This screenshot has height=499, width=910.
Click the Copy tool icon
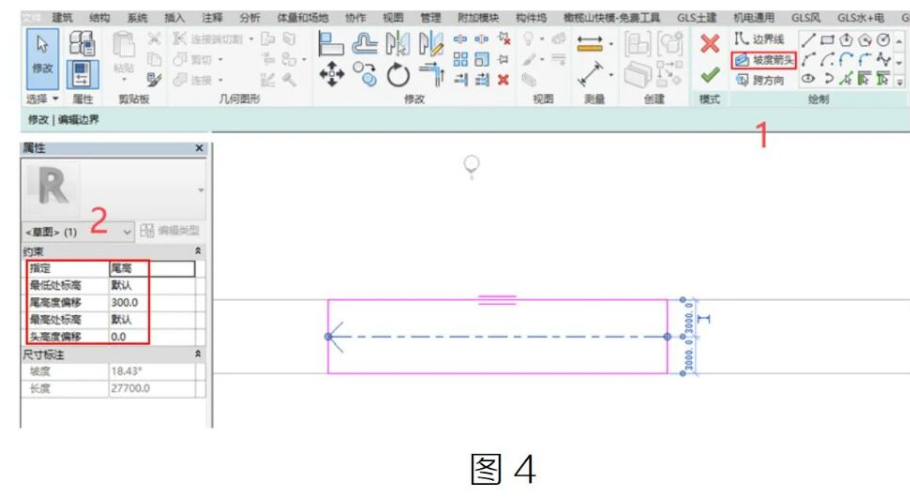coord(365,75)
